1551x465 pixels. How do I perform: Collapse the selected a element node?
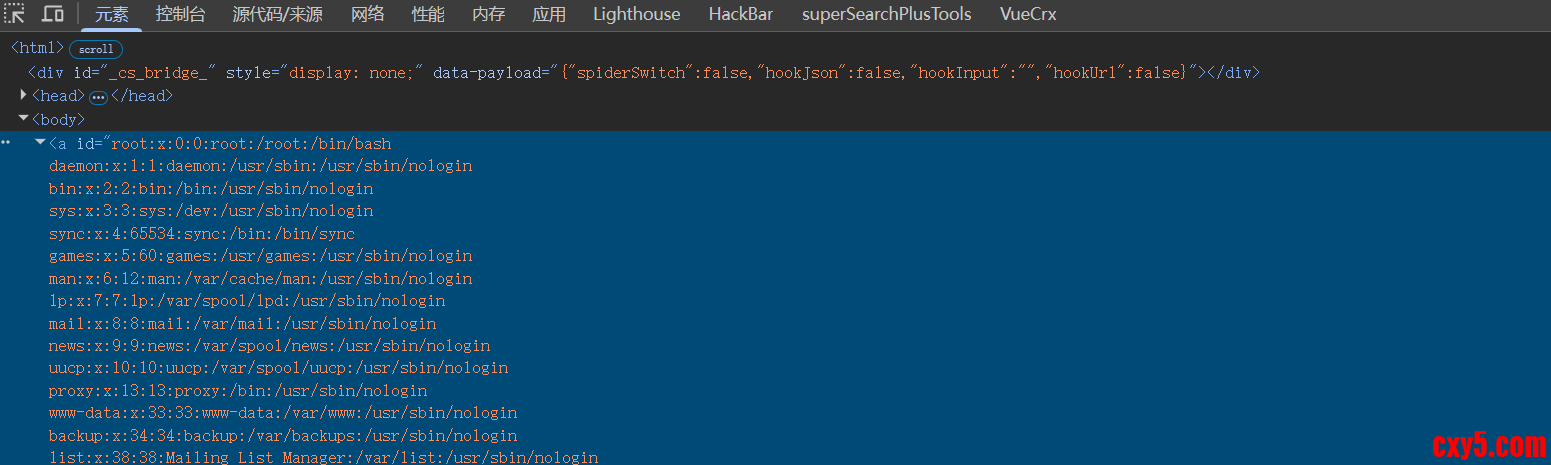tap(40, 142)
